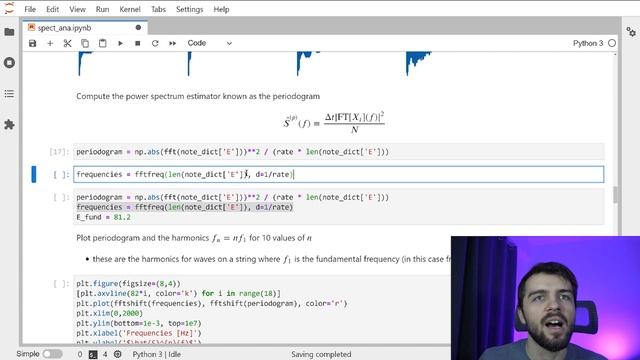Click the plt.xlabel('Frequencies [Hz]') line
Viewport: 640px width, 360px height.
[139, 333]
